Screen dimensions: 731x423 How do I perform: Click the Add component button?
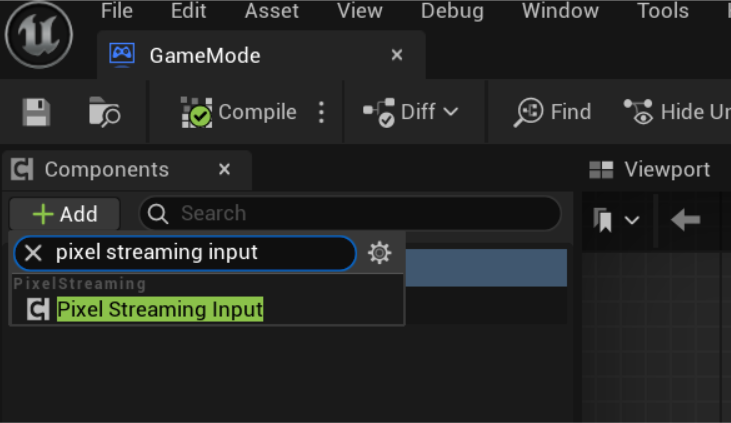click(x=65, y=214)
